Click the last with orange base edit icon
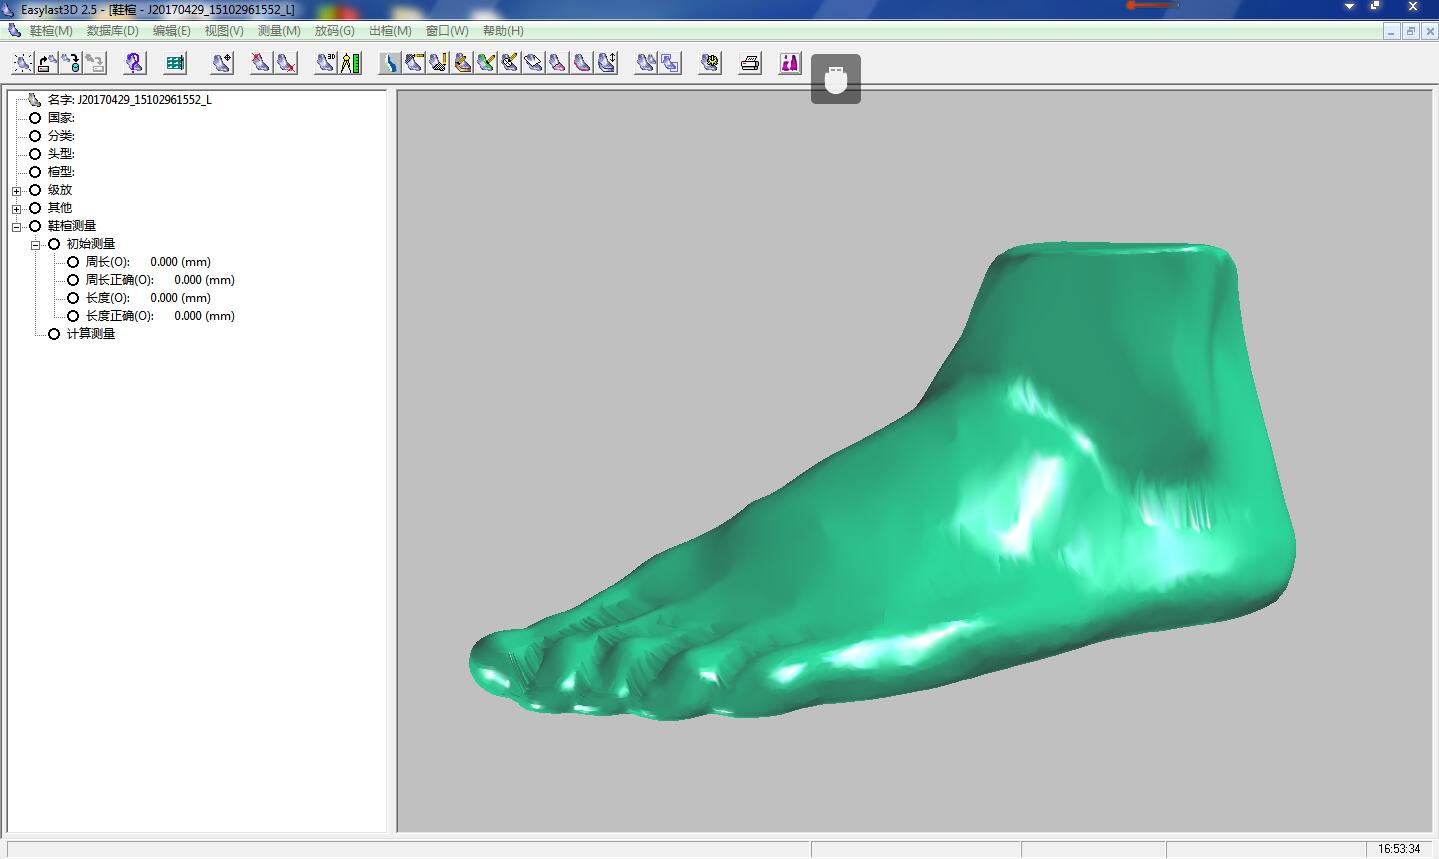 click(462, 63)
